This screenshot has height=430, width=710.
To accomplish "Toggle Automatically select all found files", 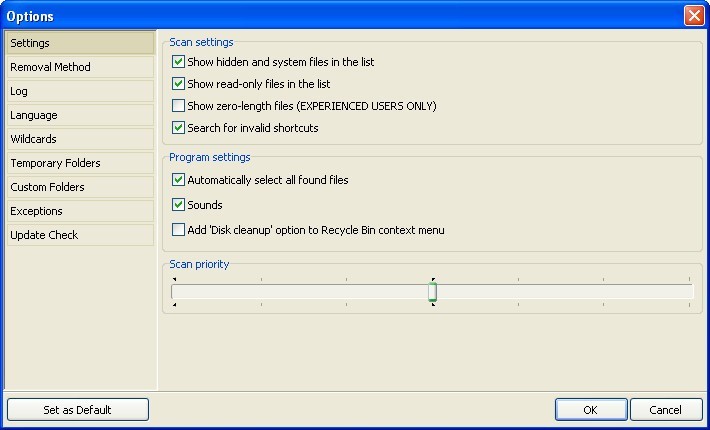I will click(x=178, y=180).
